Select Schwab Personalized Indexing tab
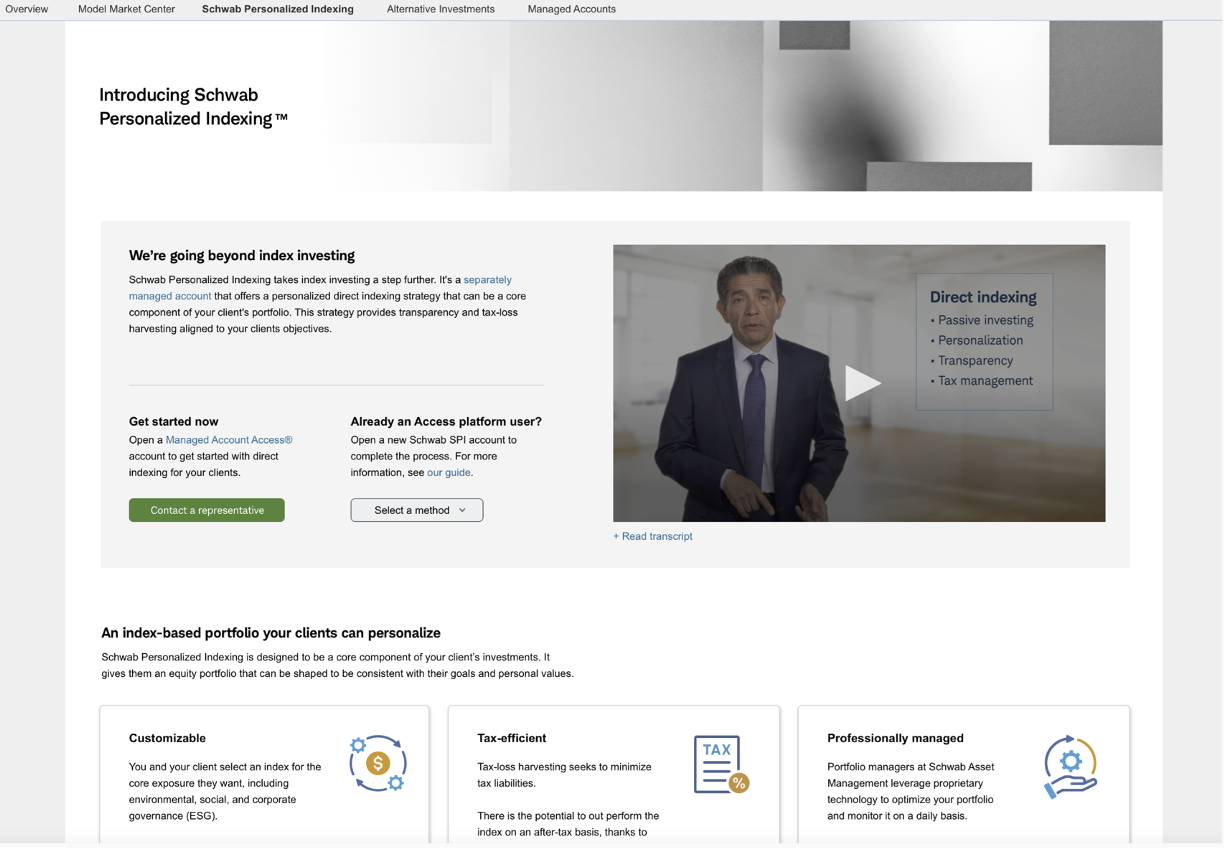 click(278, 9)
